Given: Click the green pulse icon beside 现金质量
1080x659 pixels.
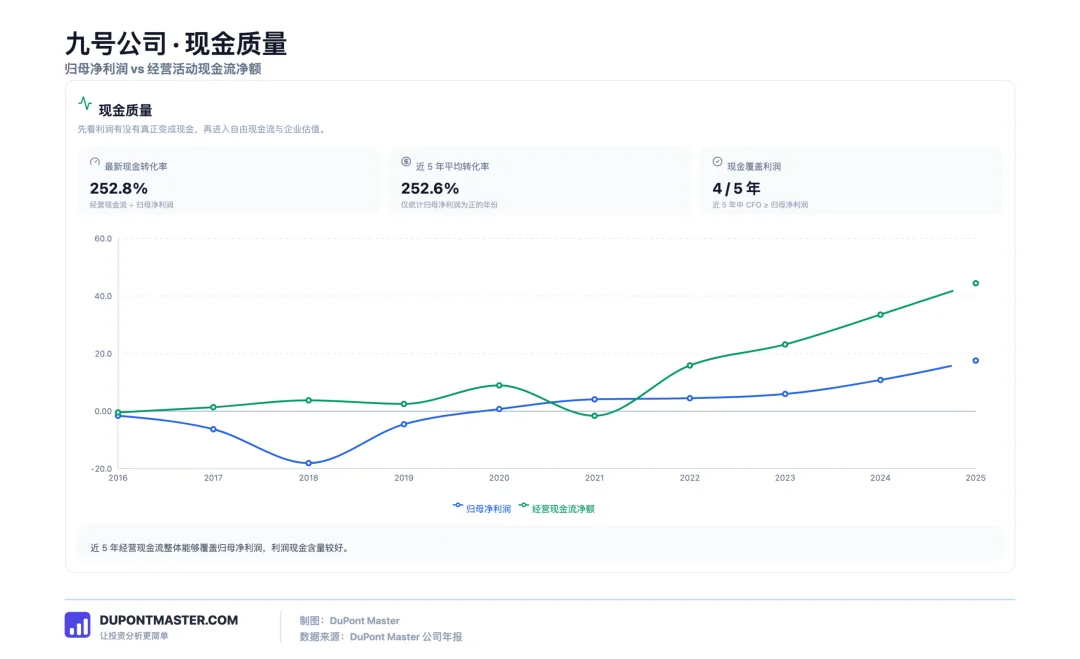Looking at the screenshot, I should pos(85,103).
